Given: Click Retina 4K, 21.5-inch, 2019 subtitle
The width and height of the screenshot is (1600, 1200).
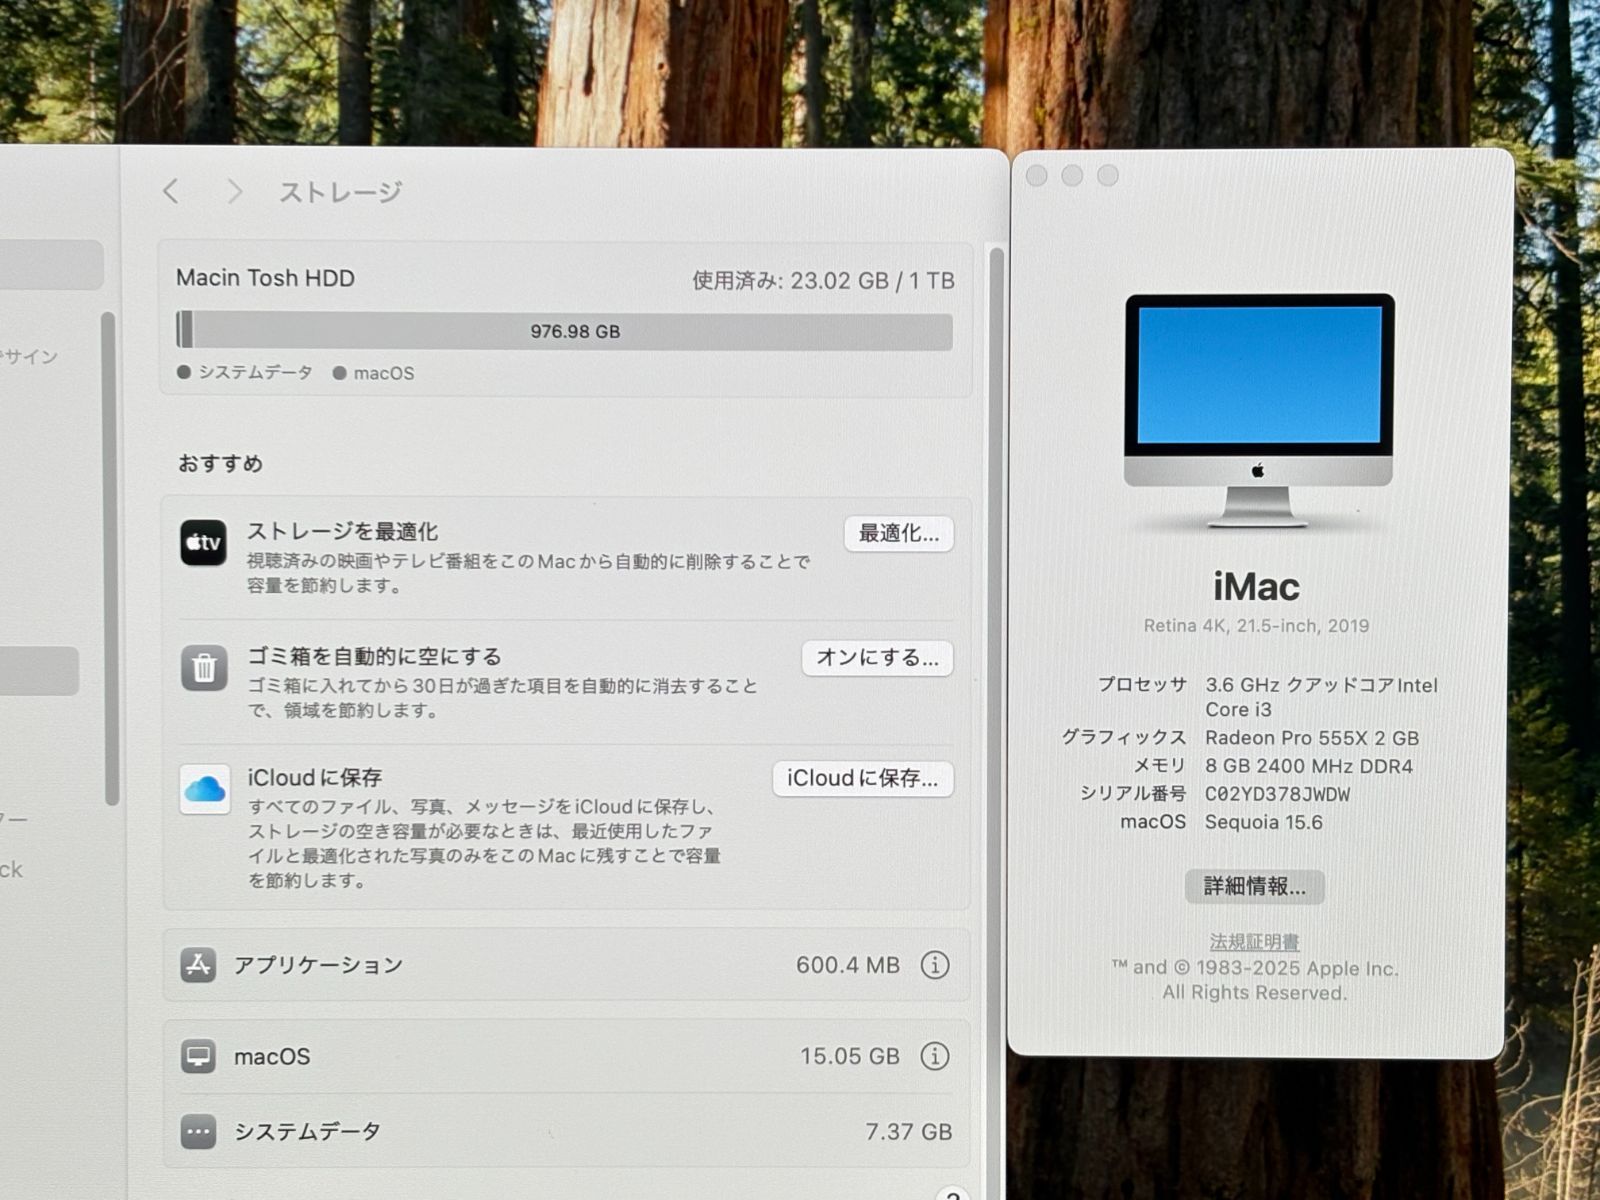Looking at the screenshot, I should coord(1257,626).
